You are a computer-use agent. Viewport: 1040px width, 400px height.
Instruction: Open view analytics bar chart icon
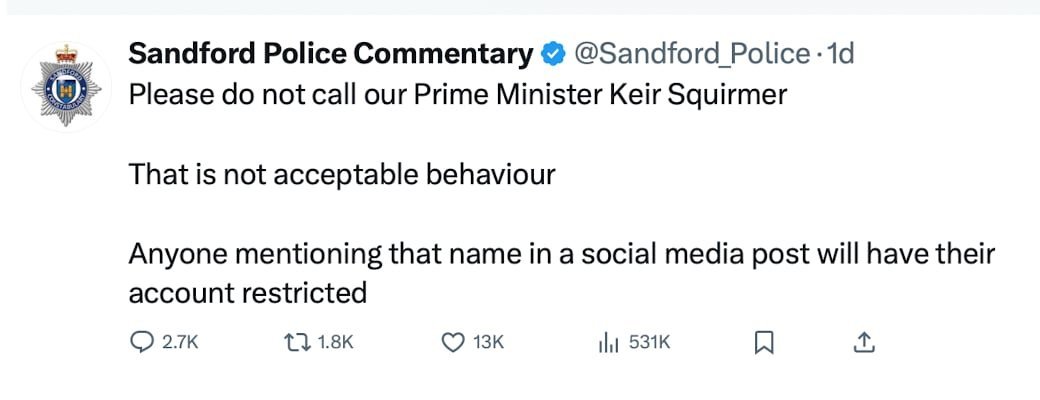(608, 343)
